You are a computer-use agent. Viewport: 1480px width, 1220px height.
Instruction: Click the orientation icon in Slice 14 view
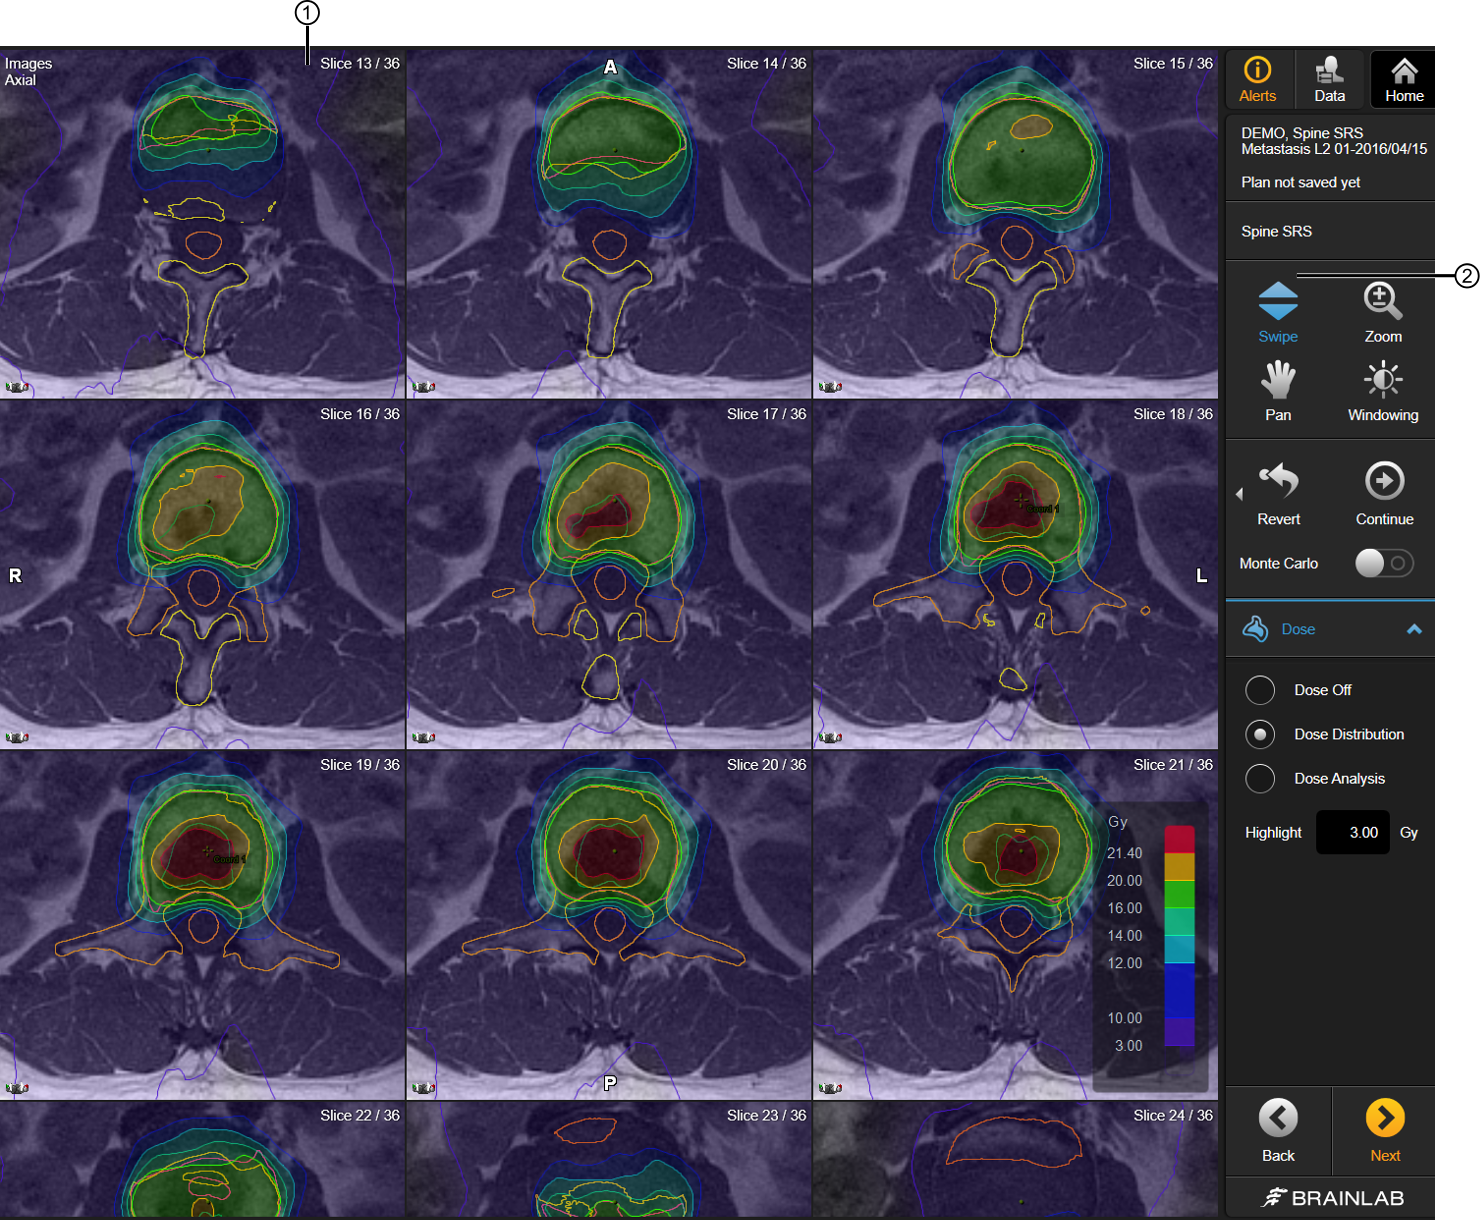[x=424, y=386]
